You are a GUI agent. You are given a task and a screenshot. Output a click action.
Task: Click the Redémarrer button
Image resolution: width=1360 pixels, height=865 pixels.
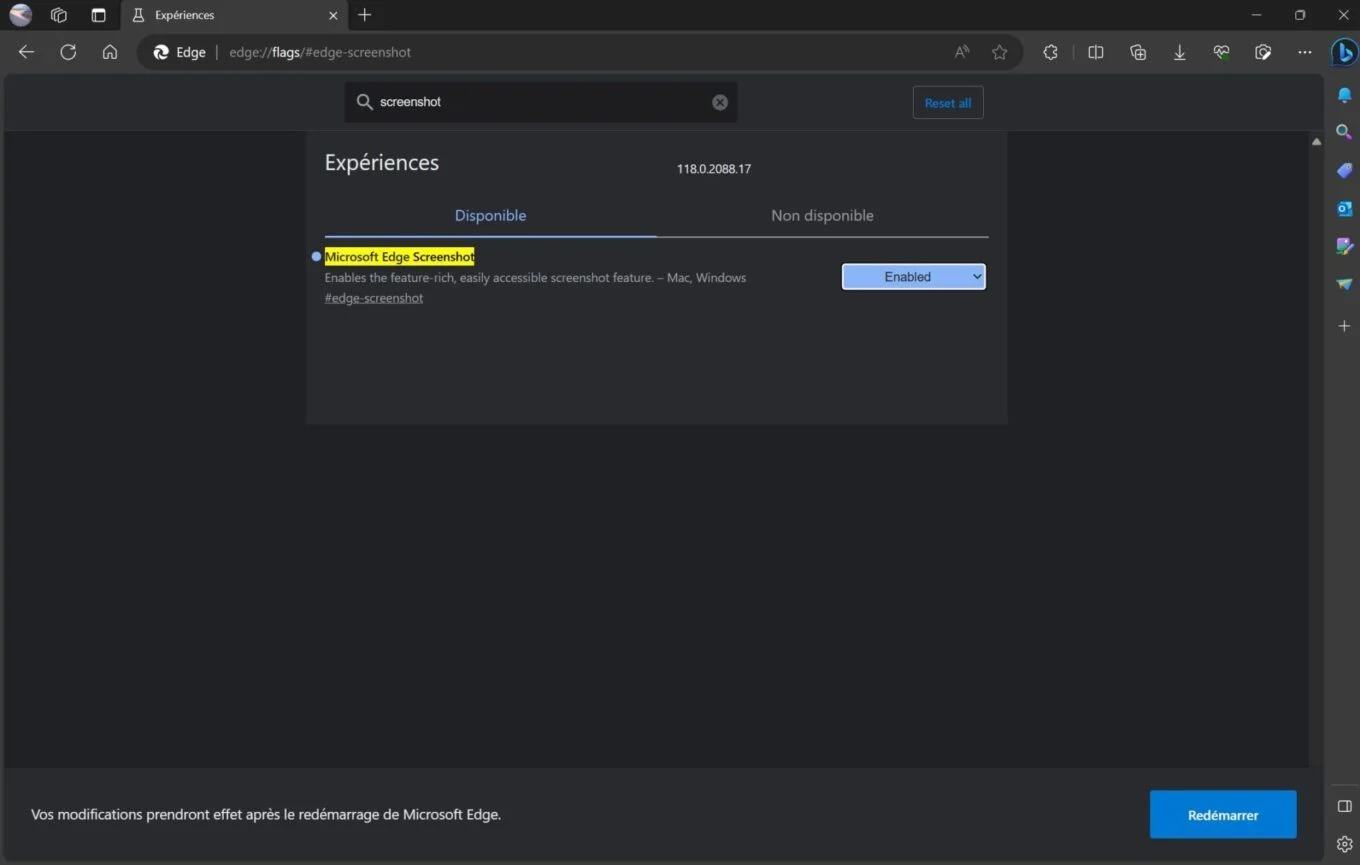(1223, 815)
